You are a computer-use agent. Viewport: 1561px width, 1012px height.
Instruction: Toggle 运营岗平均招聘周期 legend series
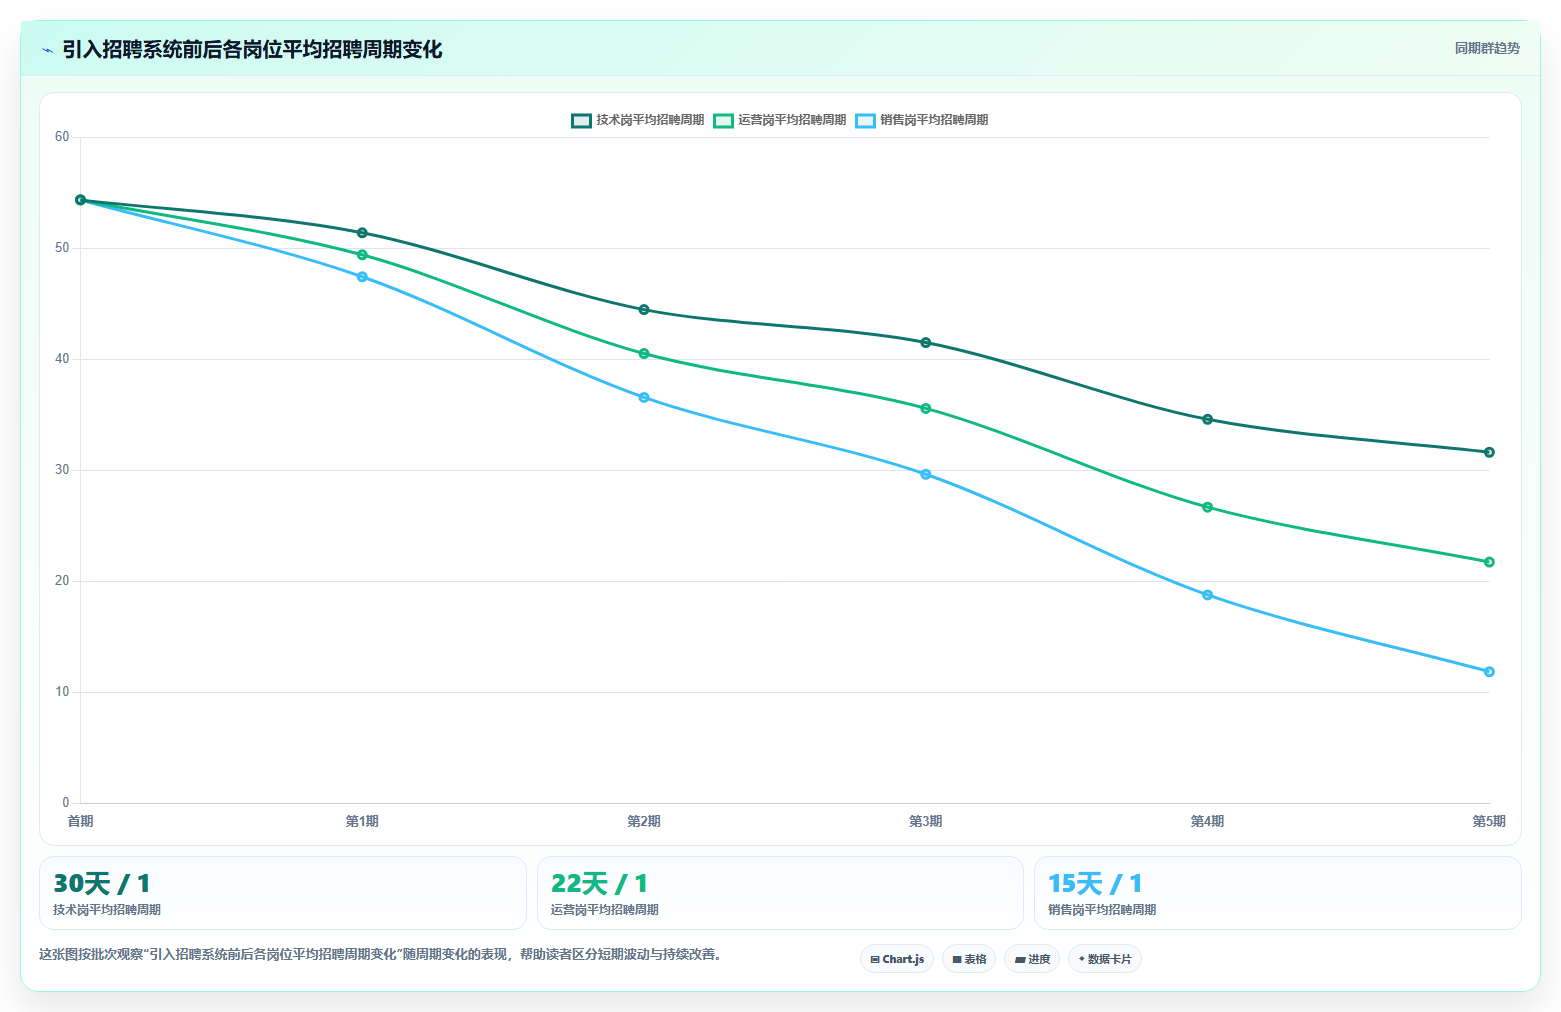[780, 120]
